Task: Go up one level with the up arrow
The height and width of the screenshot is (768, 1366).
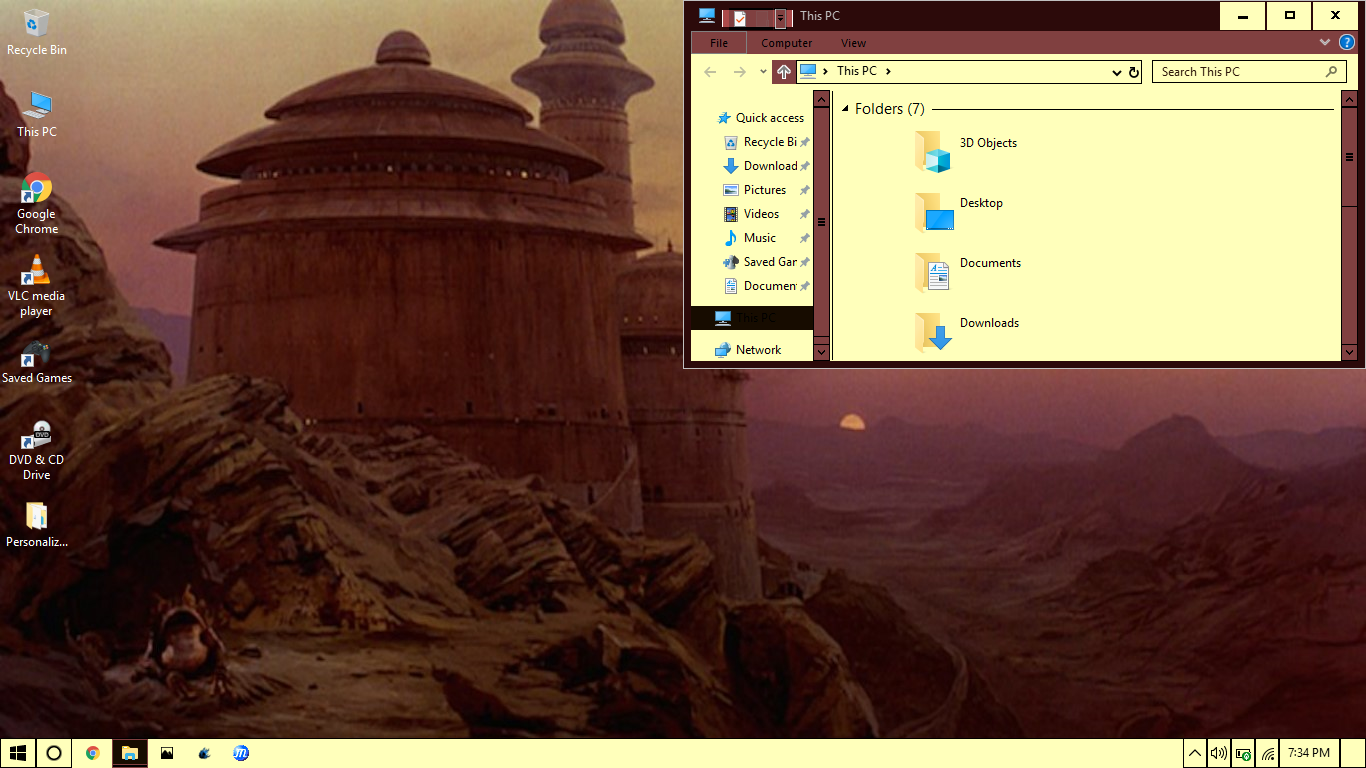Action: pyautogui.click(x=784, y=71)
